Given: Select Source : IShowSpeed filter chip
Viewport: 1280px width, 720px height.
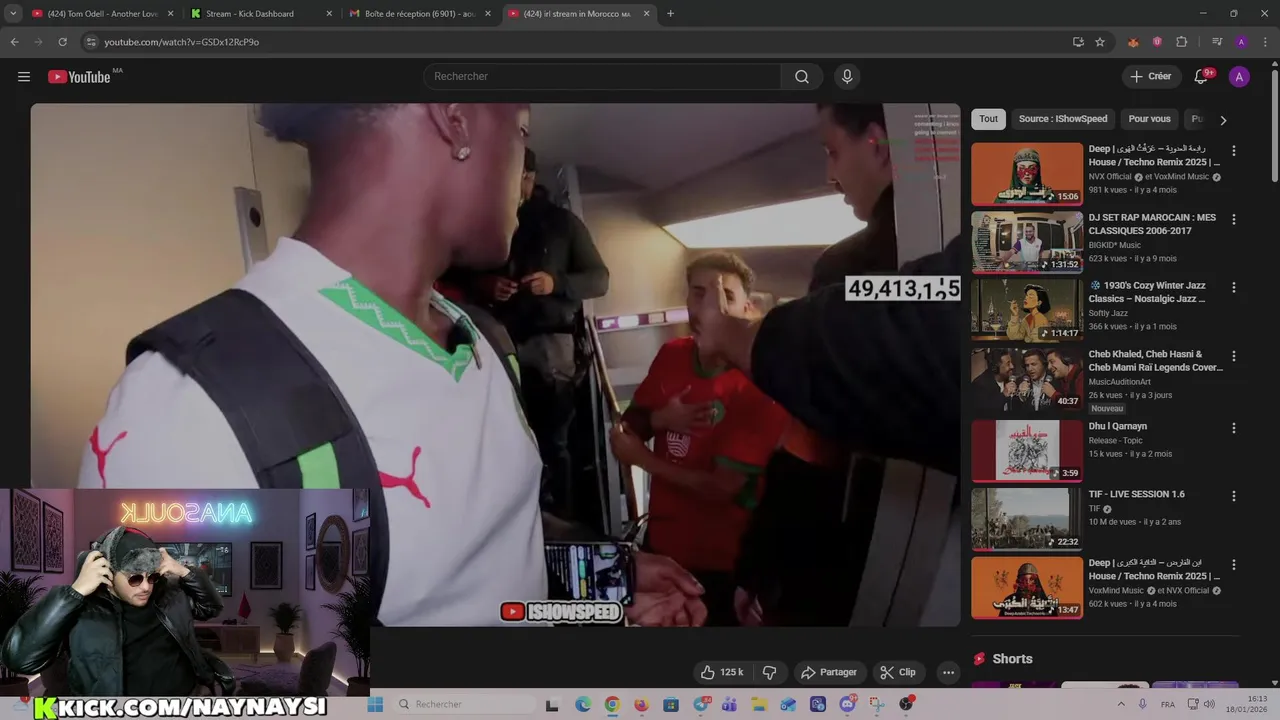Looking at the screenshot, I should click(1063, 119).
